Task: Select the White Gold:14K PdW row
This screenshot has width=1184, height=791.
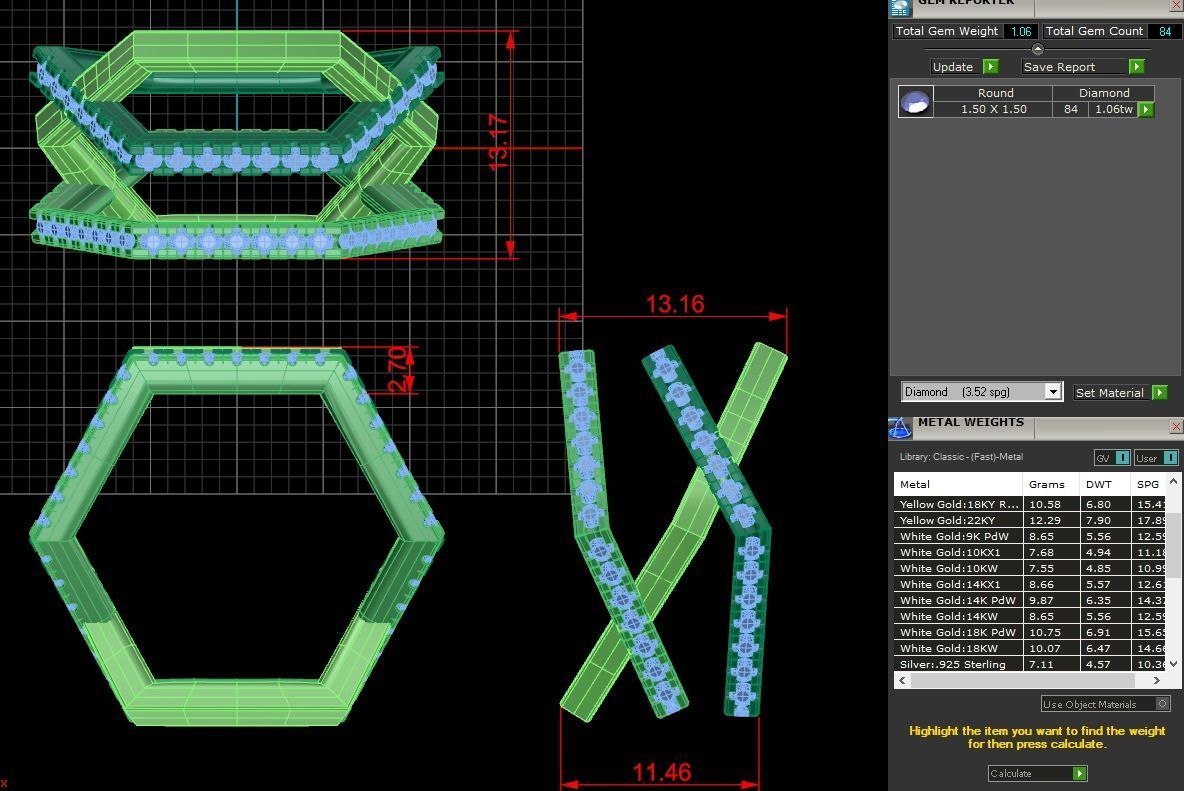Action: tap(1030, 600)
